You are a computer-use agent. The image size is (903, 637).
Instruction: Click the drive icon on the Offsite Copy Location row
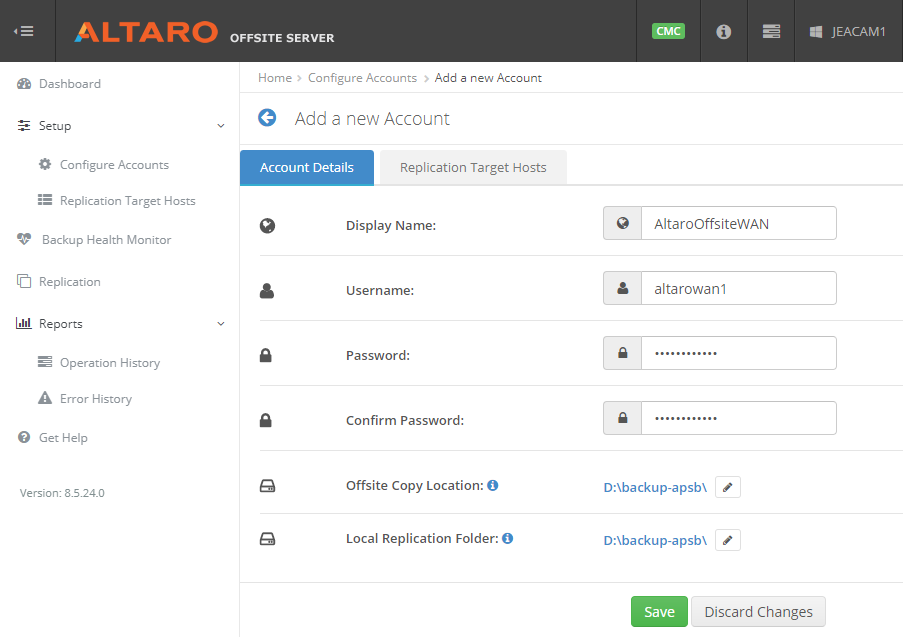tap(267, 486)
